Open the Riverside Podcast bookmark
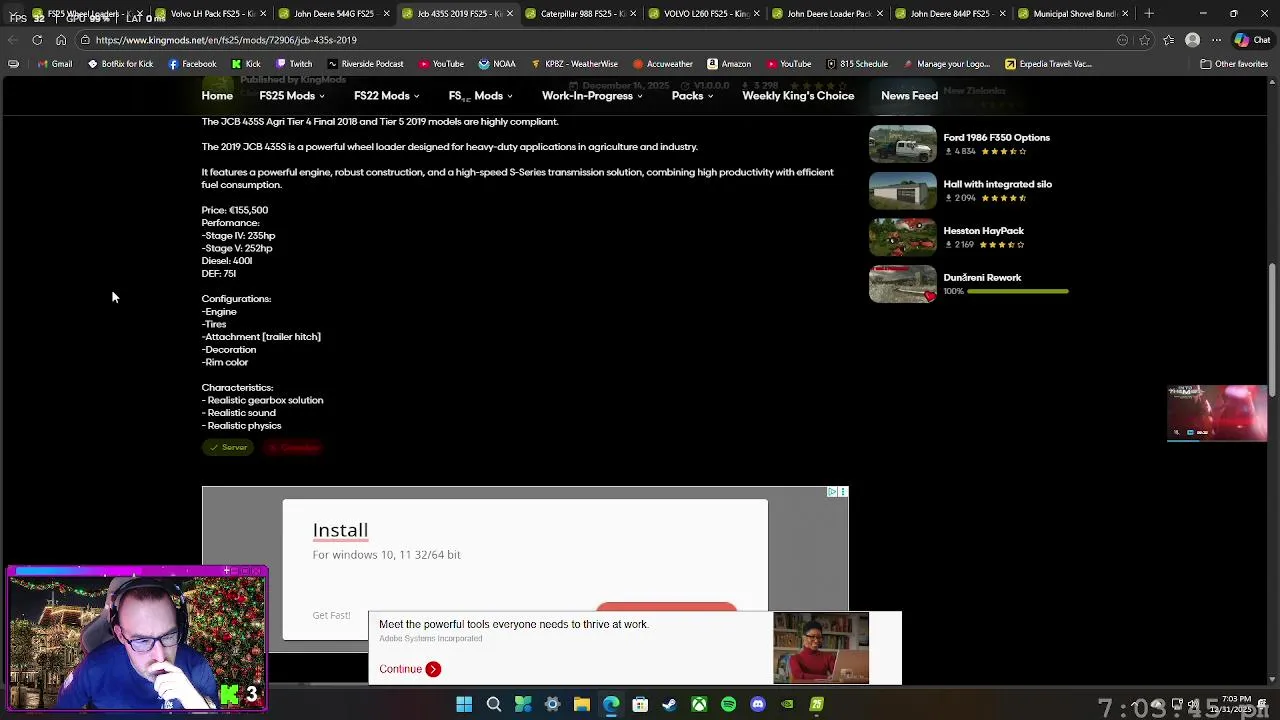Image resolution: width=1280 pixels, height=720 pixels. tap(365, 64)
